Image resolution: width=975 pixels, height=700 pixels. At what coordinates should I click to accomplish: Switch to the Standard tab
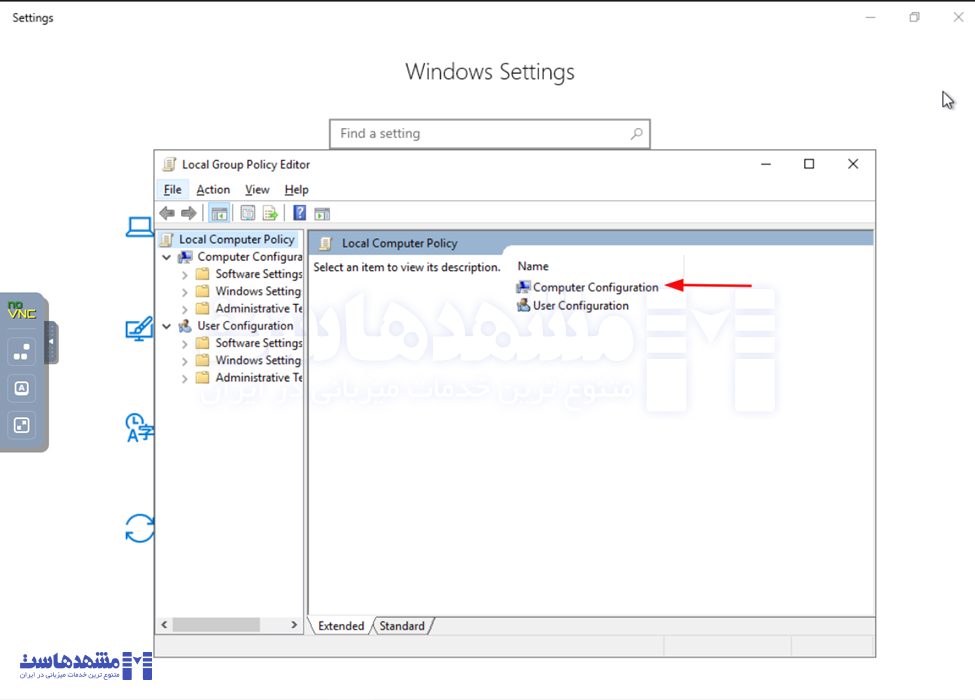tap(402, 626)
